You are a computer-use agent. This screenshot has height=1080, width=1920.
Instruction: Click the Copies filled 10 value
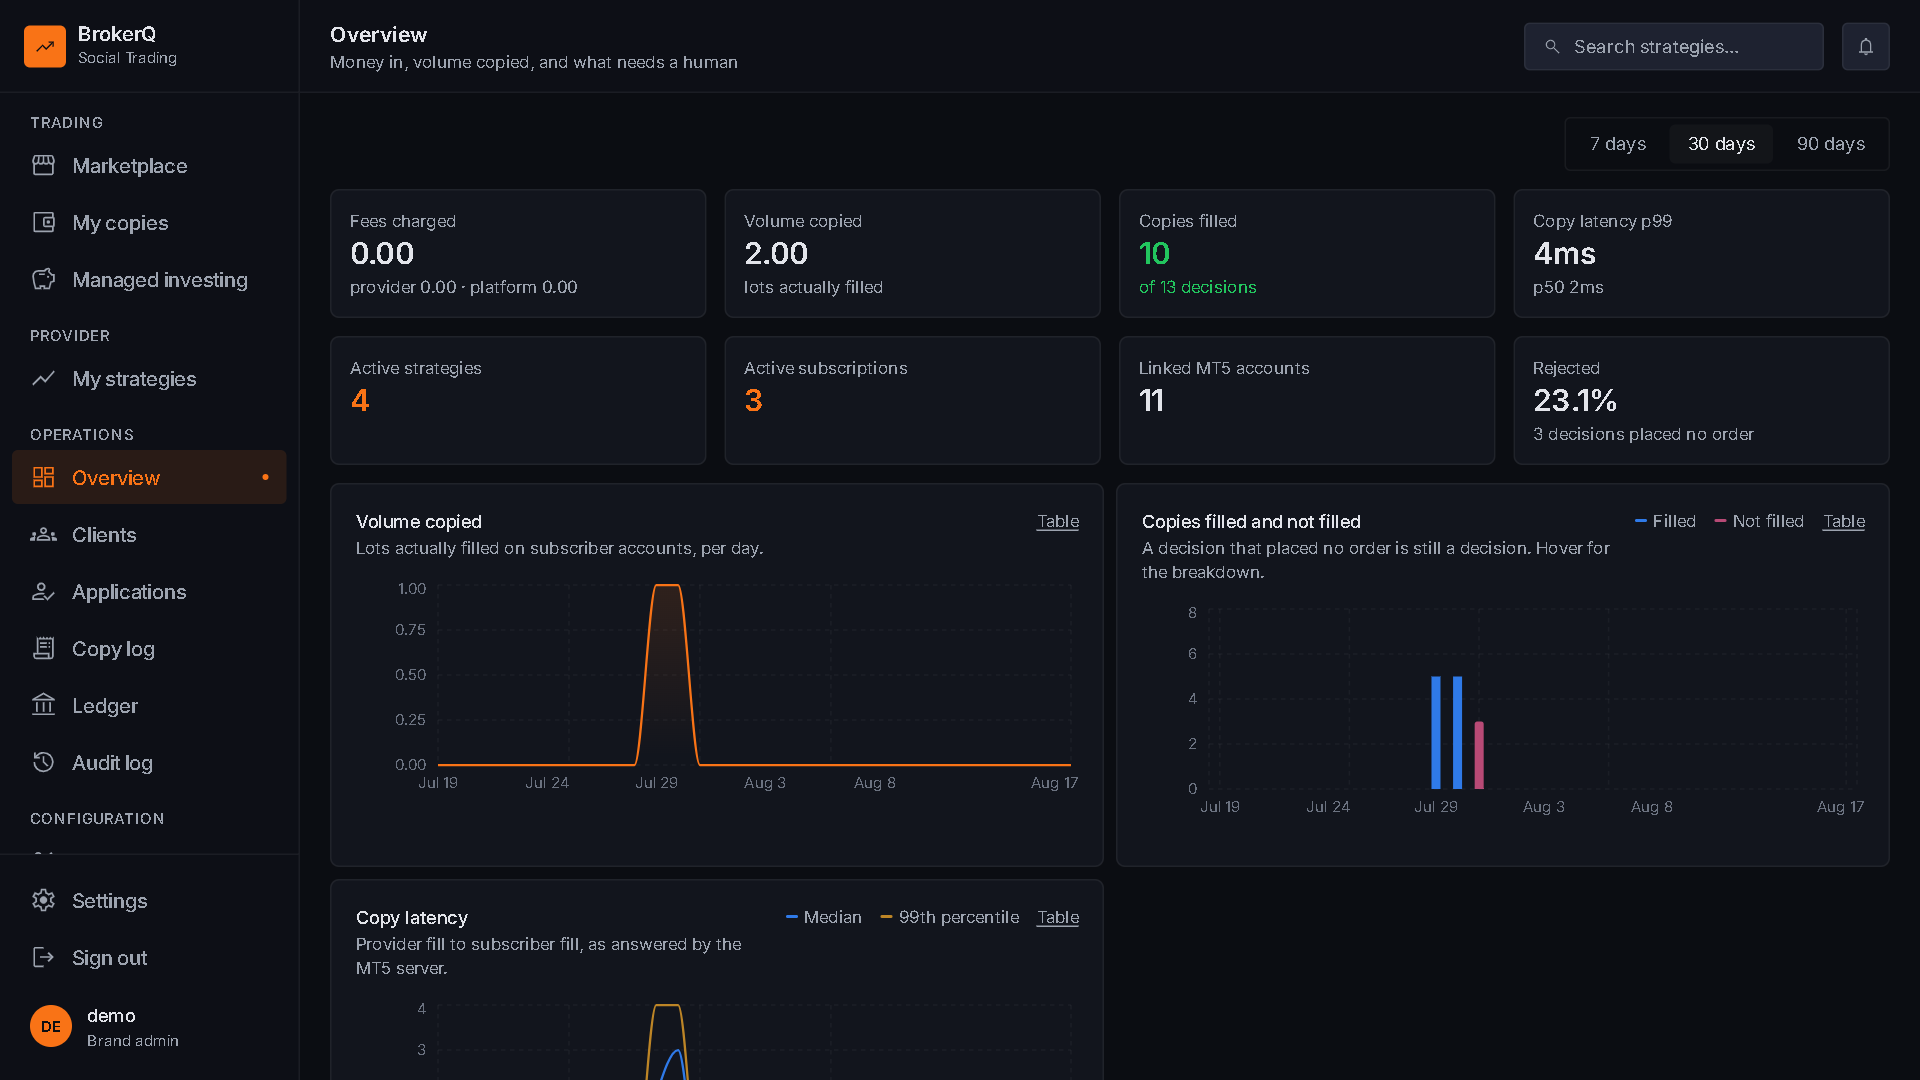(x=1154, y=253)
